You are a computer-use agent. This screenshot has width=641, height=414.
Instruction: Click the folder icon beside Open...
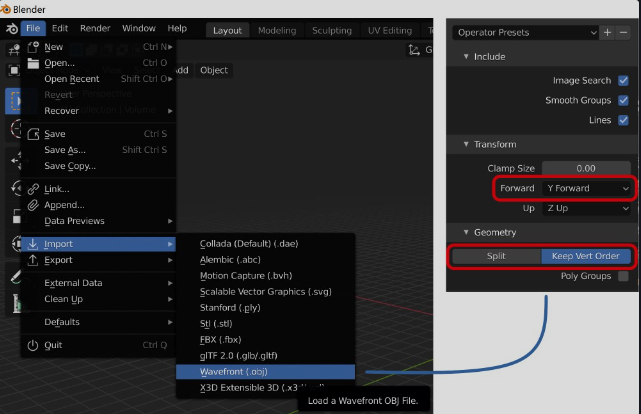(x=33, y=63)
